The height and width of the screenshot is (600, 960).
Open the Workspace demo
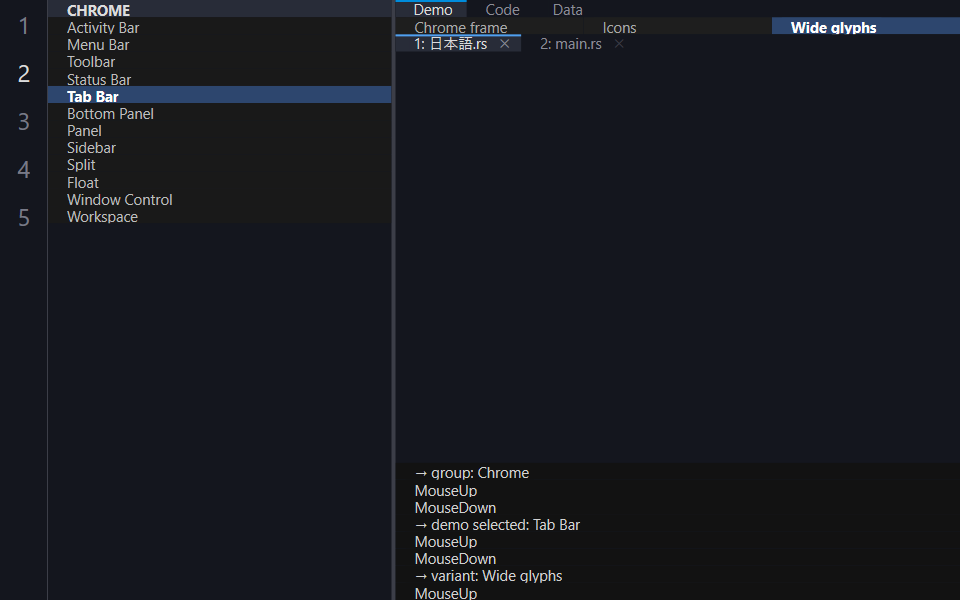pyautogui.click(x=219, y=217)
